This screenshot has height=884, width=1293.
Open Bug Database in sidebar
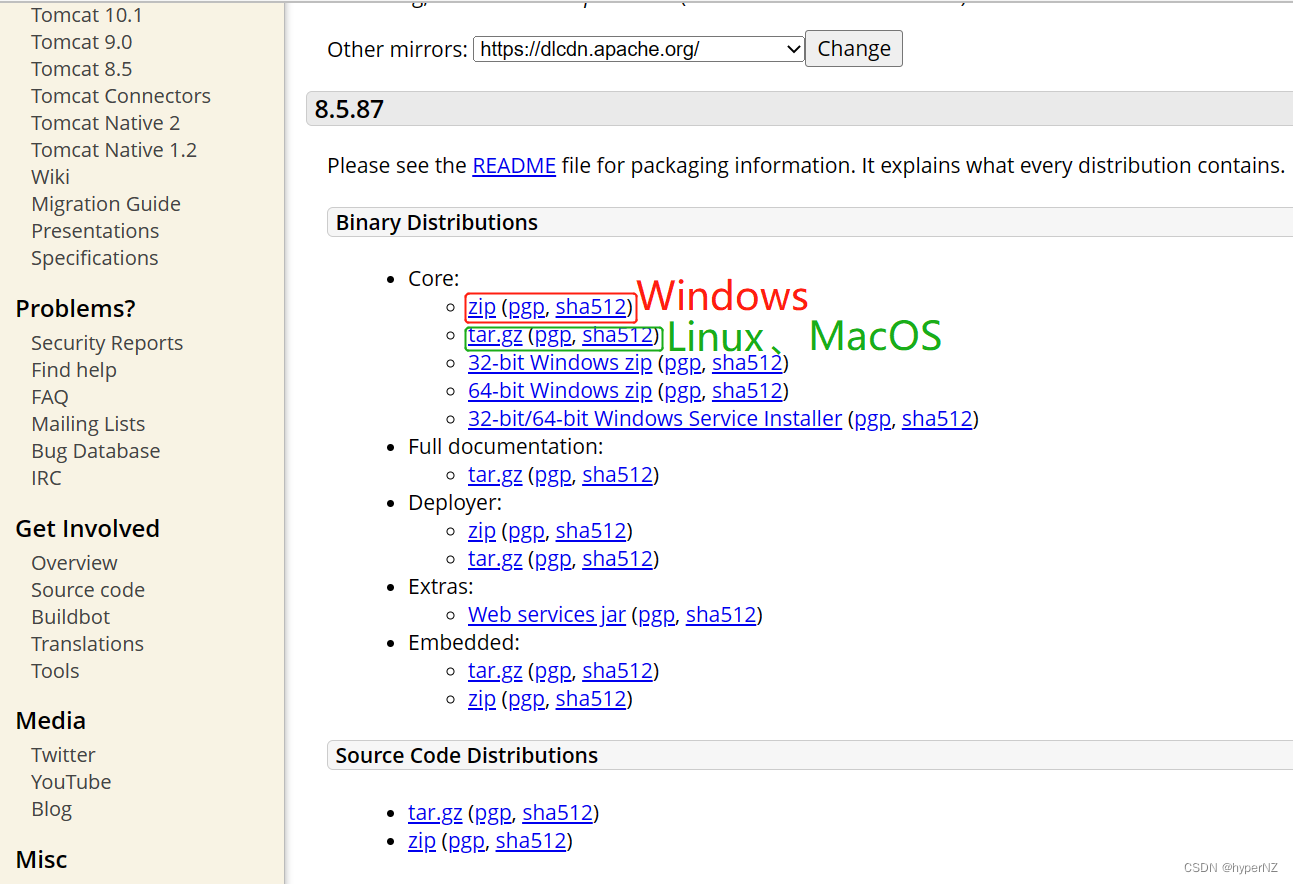coord(96,451)
